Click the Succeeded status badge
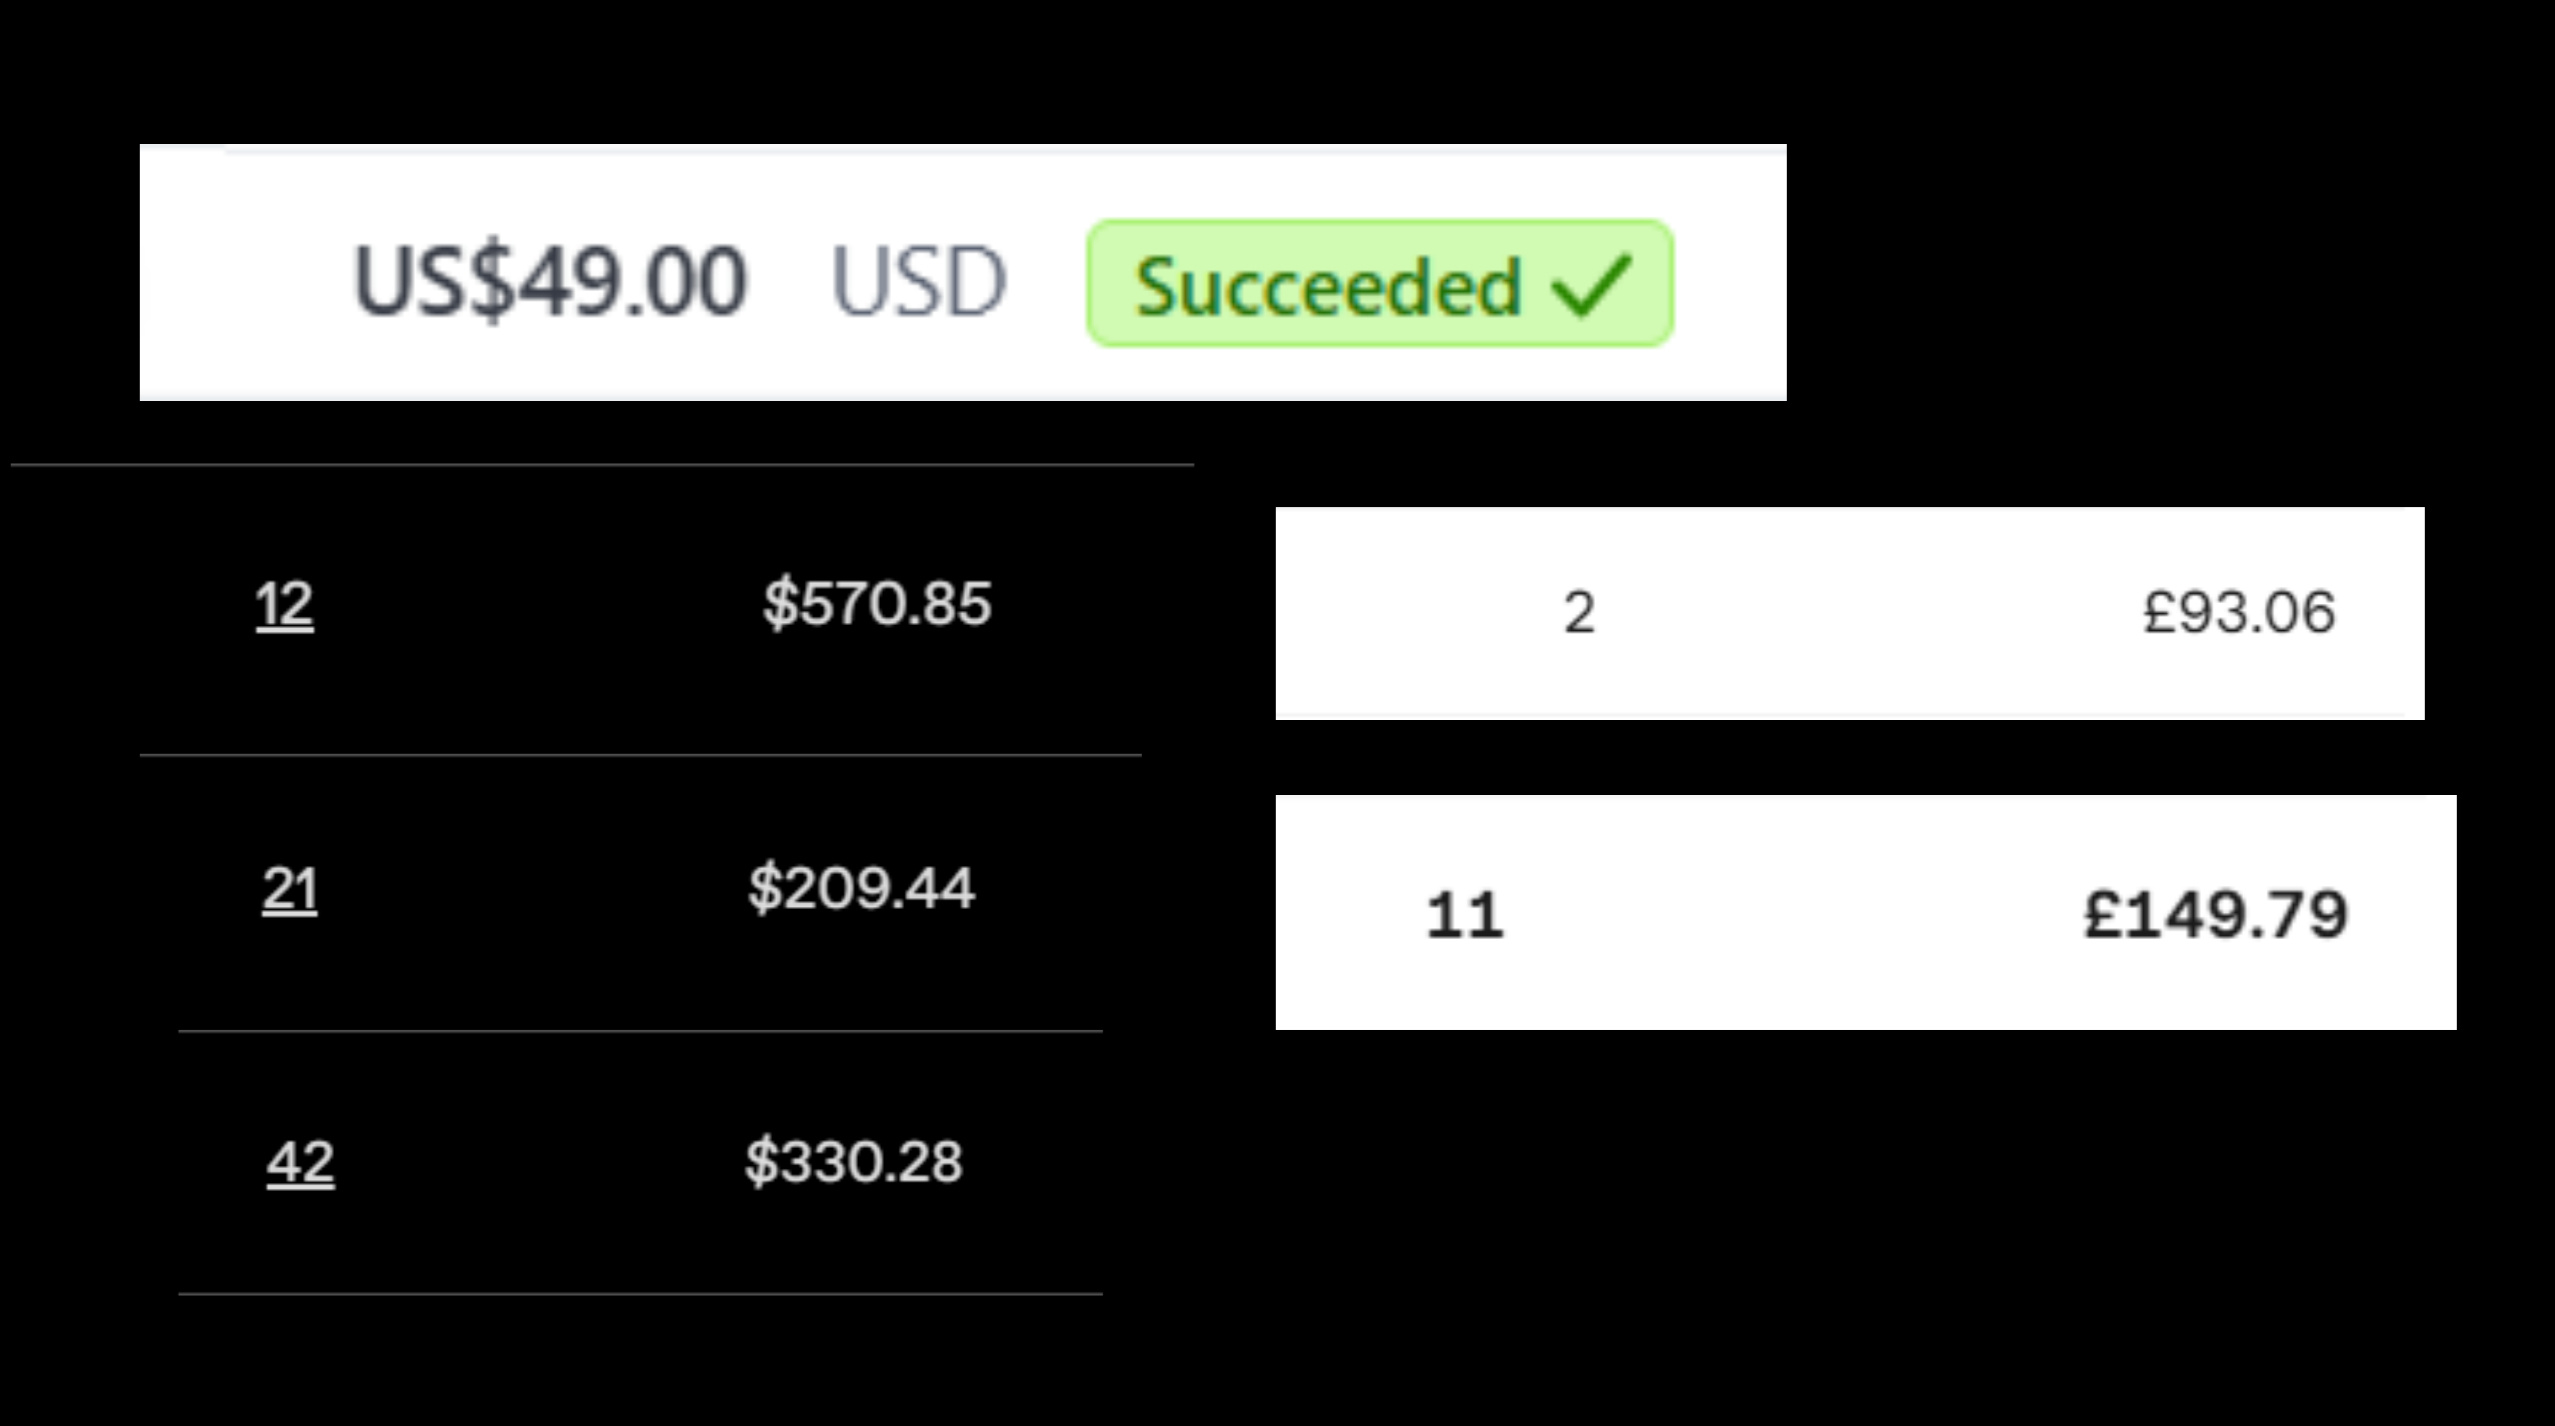The height and width of the screenshot is (1426, 2555). click(x=1380, y=284)
